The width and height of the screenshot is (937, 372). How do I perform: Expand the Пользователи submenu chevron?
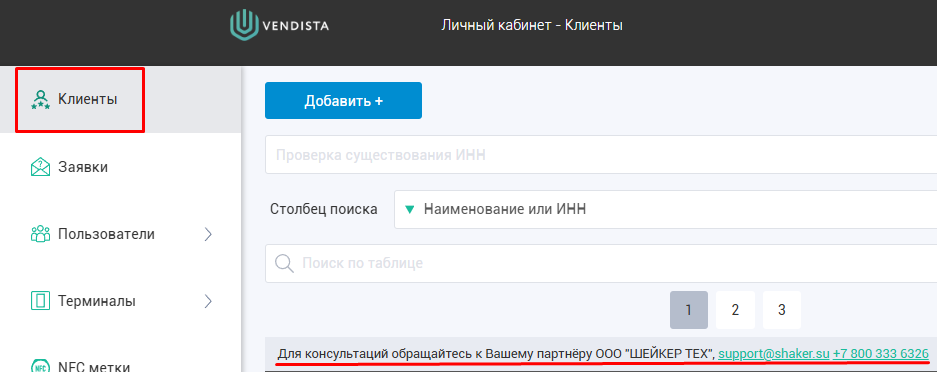[208, 234]
